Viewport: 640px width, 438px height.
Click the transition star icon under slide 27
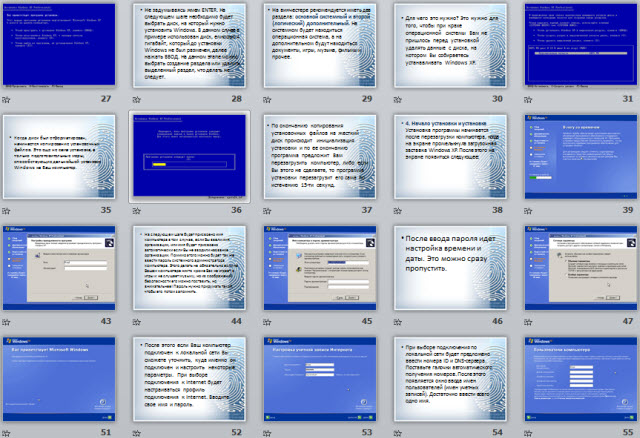6,100
